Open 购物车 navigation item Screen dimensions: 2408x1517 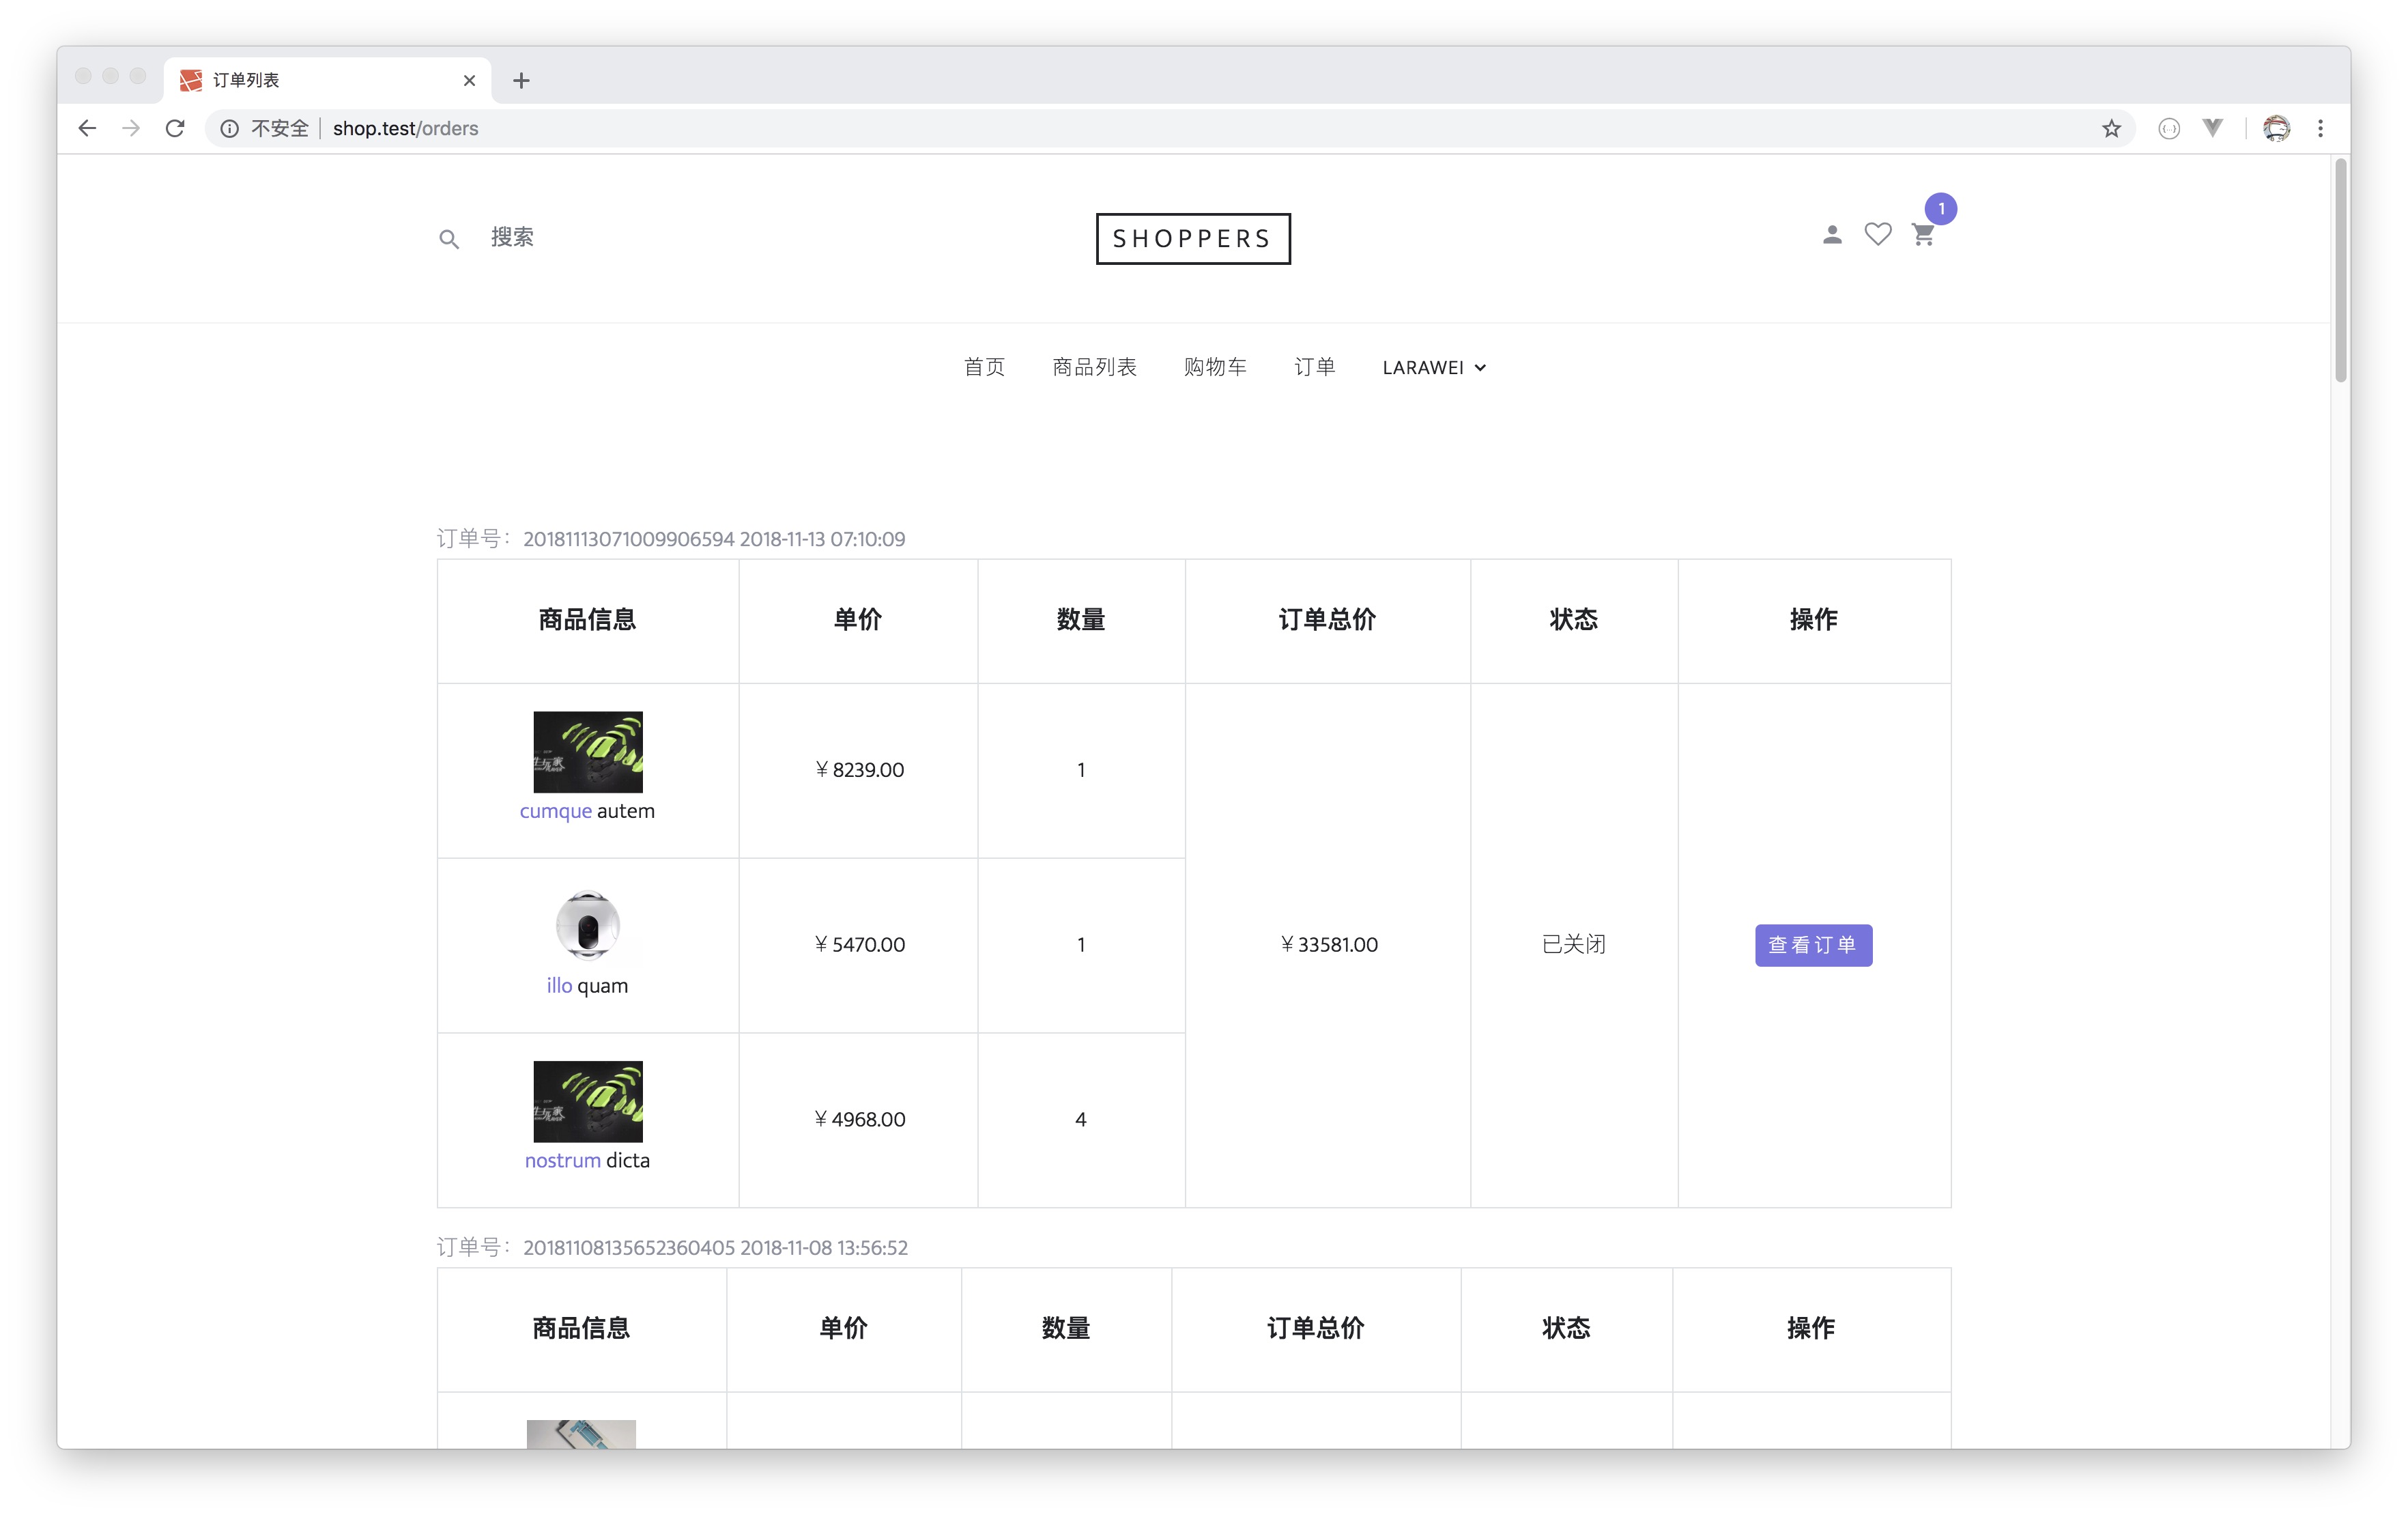1215,368
